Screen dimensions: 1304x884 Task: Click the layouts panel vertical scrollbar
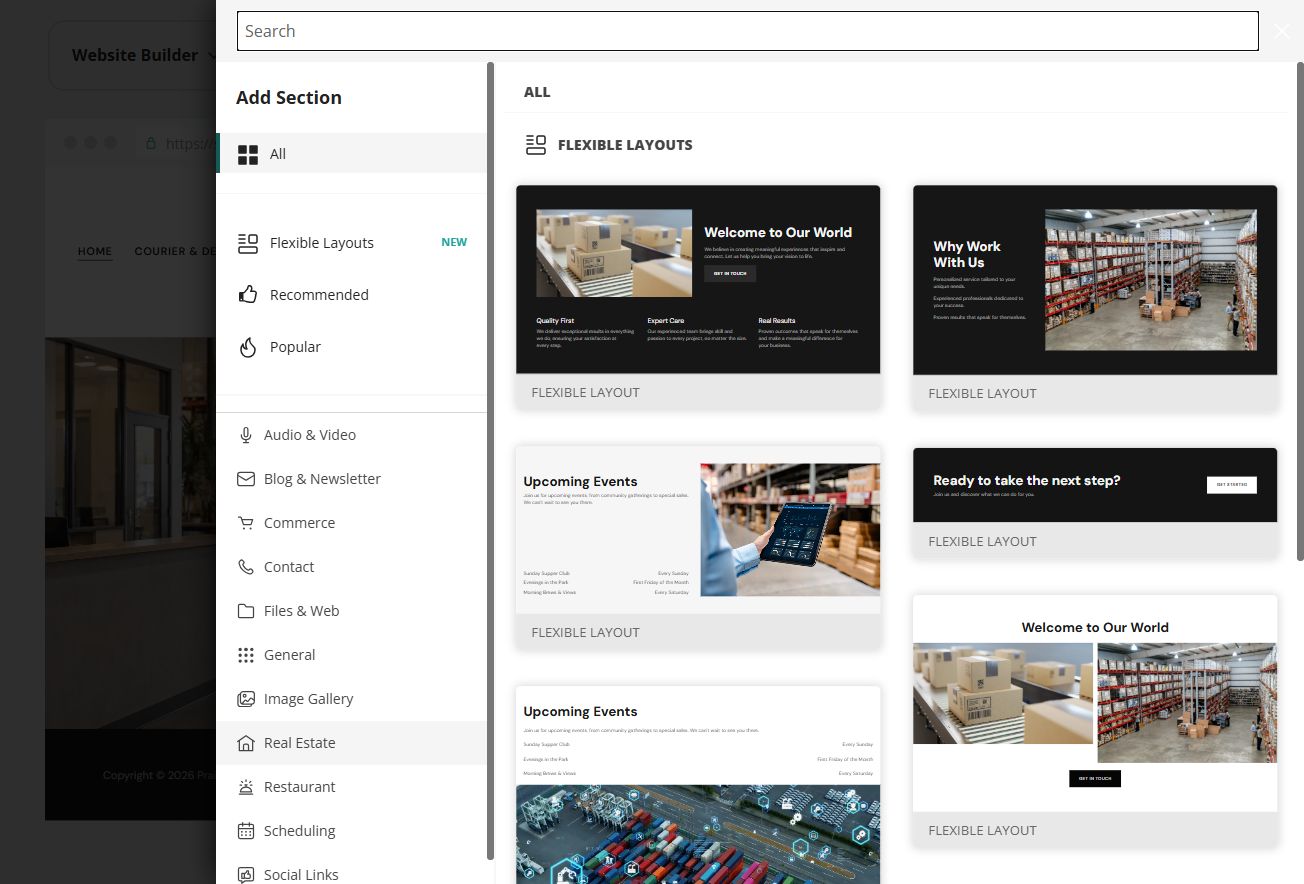(1300, 310)
